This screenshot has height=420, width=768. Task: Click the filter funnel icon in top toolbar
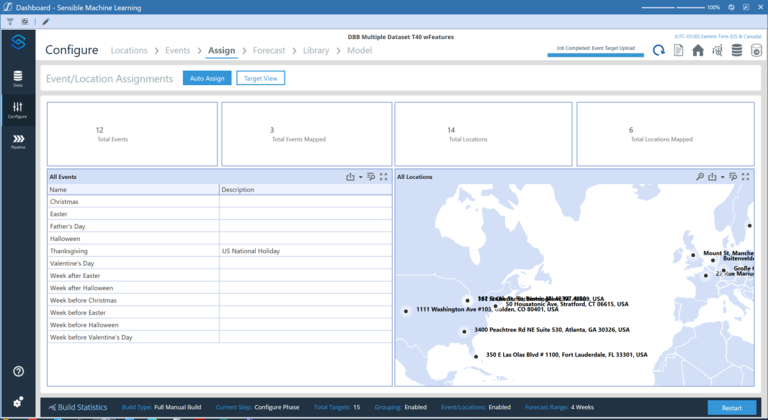click(x=10, y=22)
